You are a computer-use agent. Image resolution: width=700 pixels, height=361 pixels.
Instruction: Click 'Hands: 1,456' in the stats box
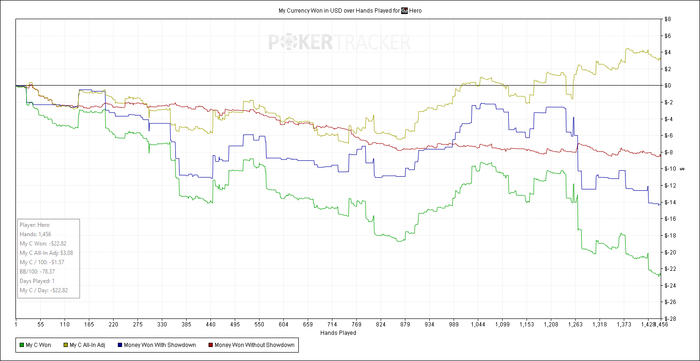pos(34,234)
